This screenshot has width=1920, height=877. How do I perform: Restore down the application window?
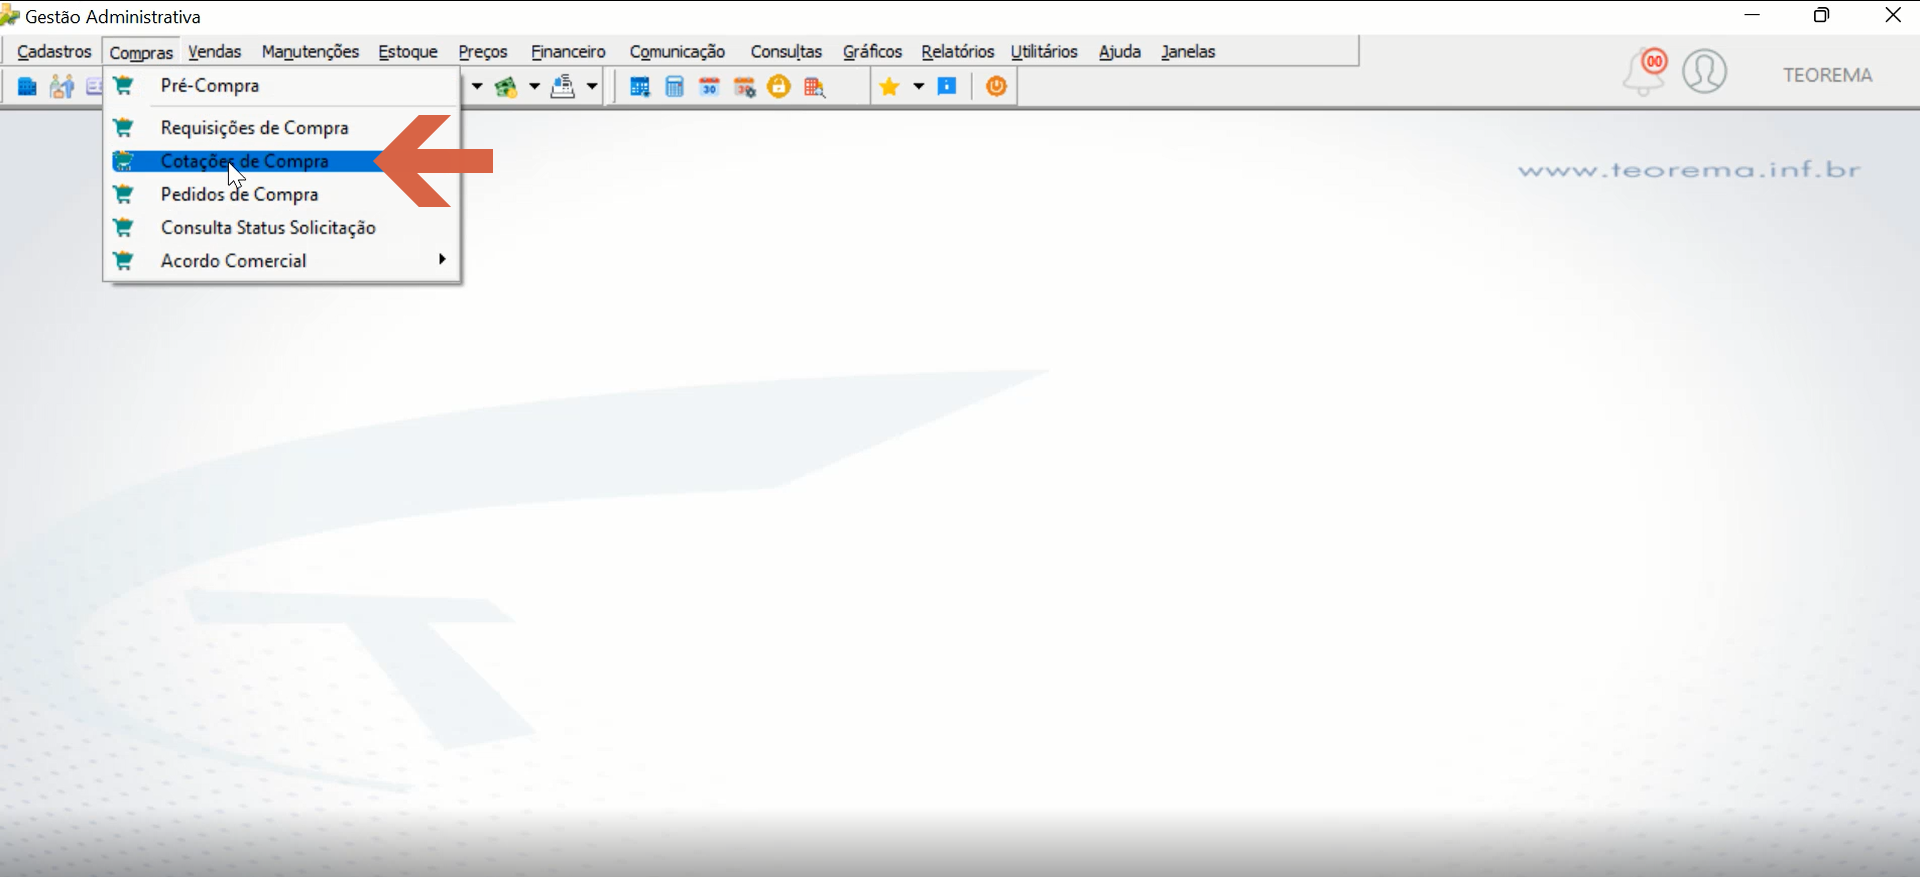(1822, 15)
